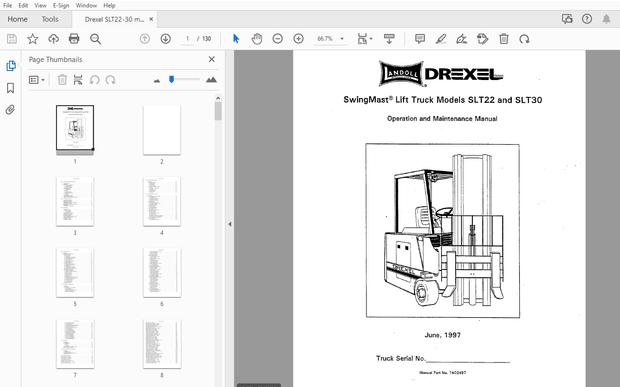This screenshot has height=387, width=620.
Task: Select page 7 thumbnail
Action: (75, 344)
